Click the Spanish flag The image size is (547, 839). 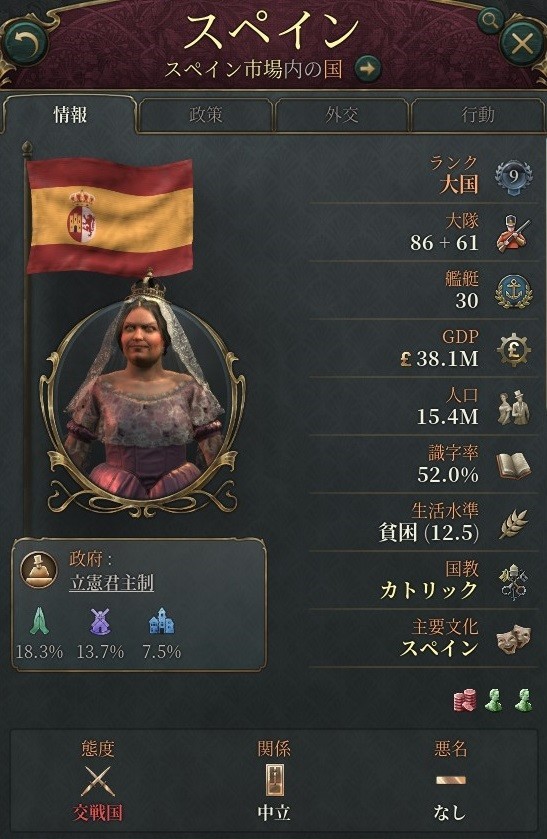coord(110,217)
